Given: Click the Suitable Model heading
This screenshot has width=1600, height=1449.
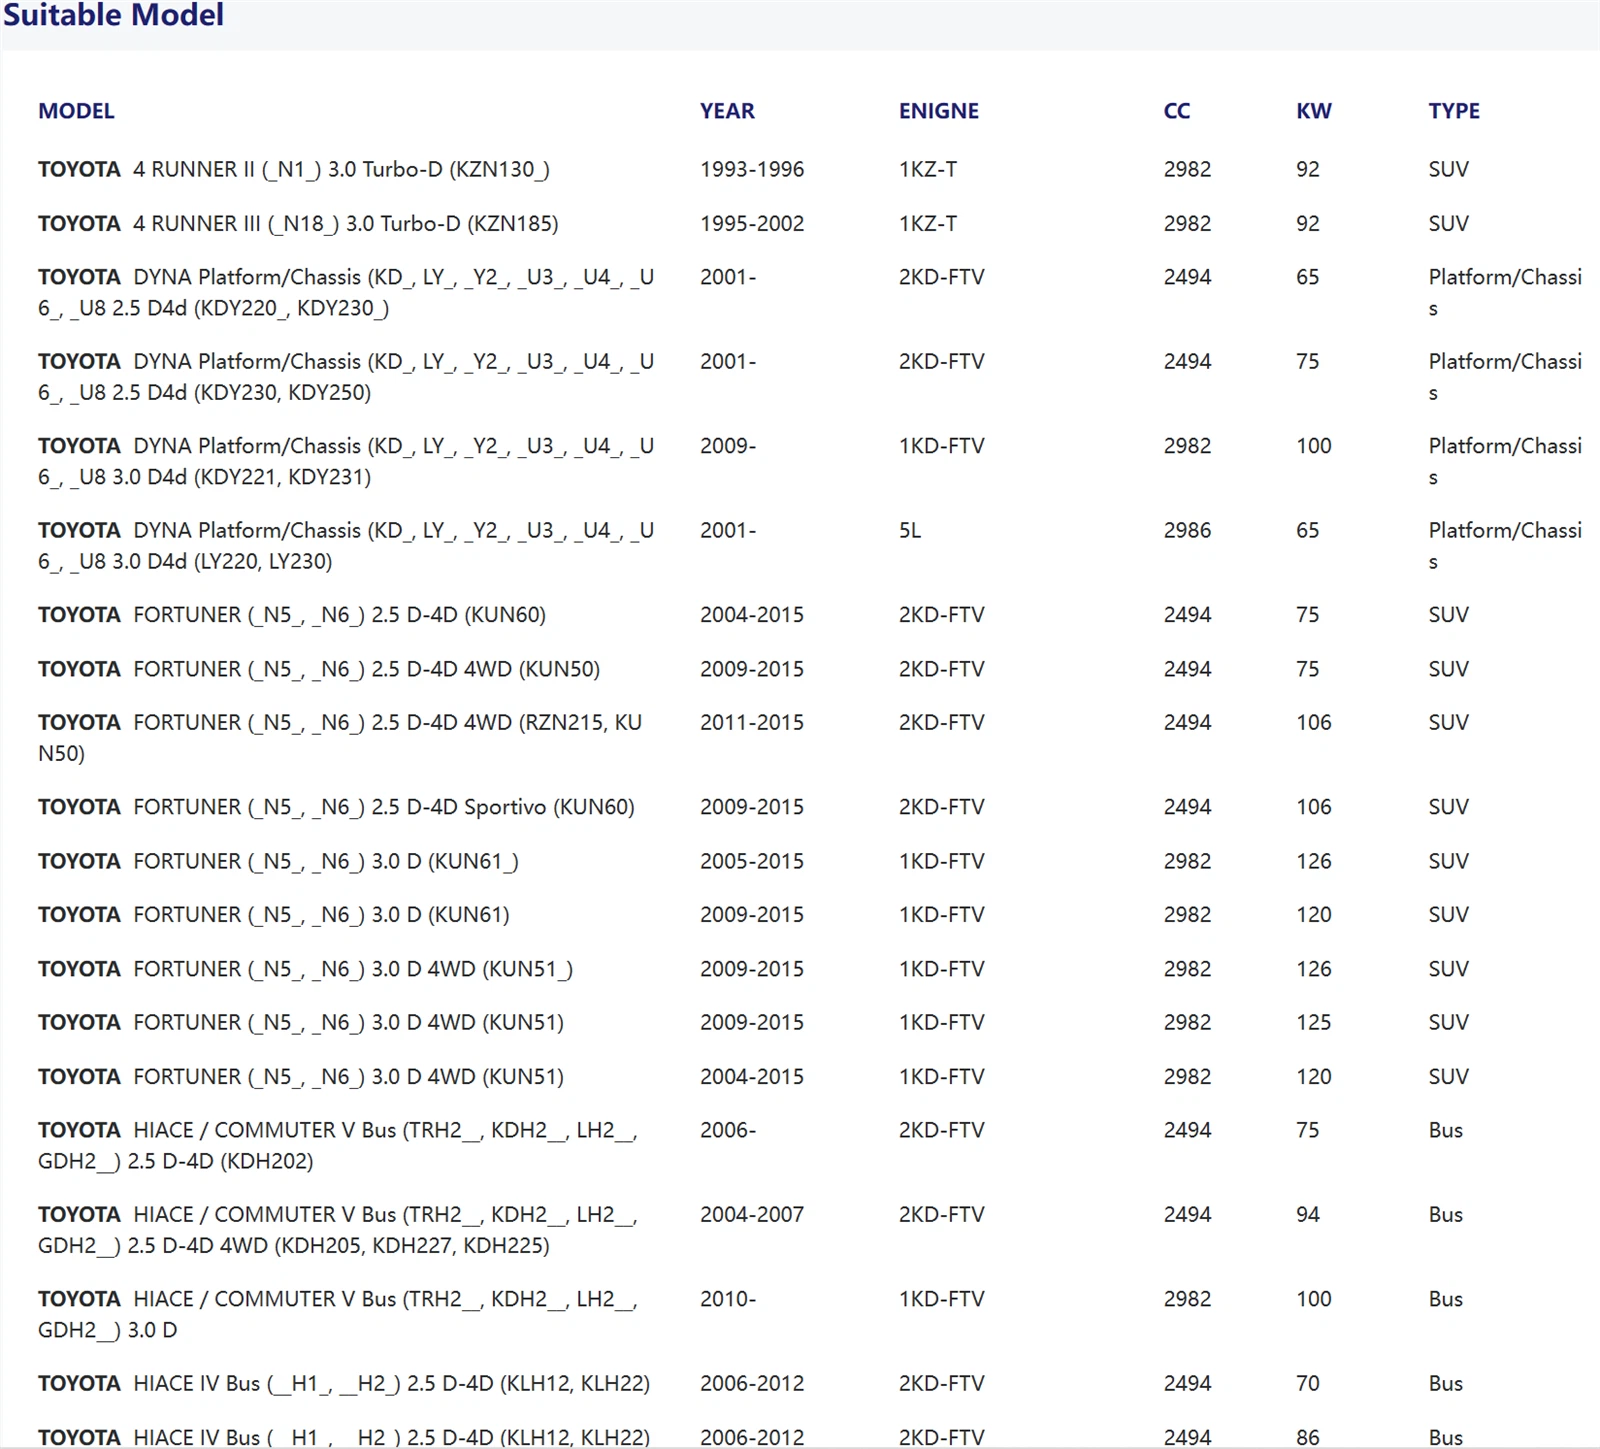Looking at the screenshot, I should [113, 15].
